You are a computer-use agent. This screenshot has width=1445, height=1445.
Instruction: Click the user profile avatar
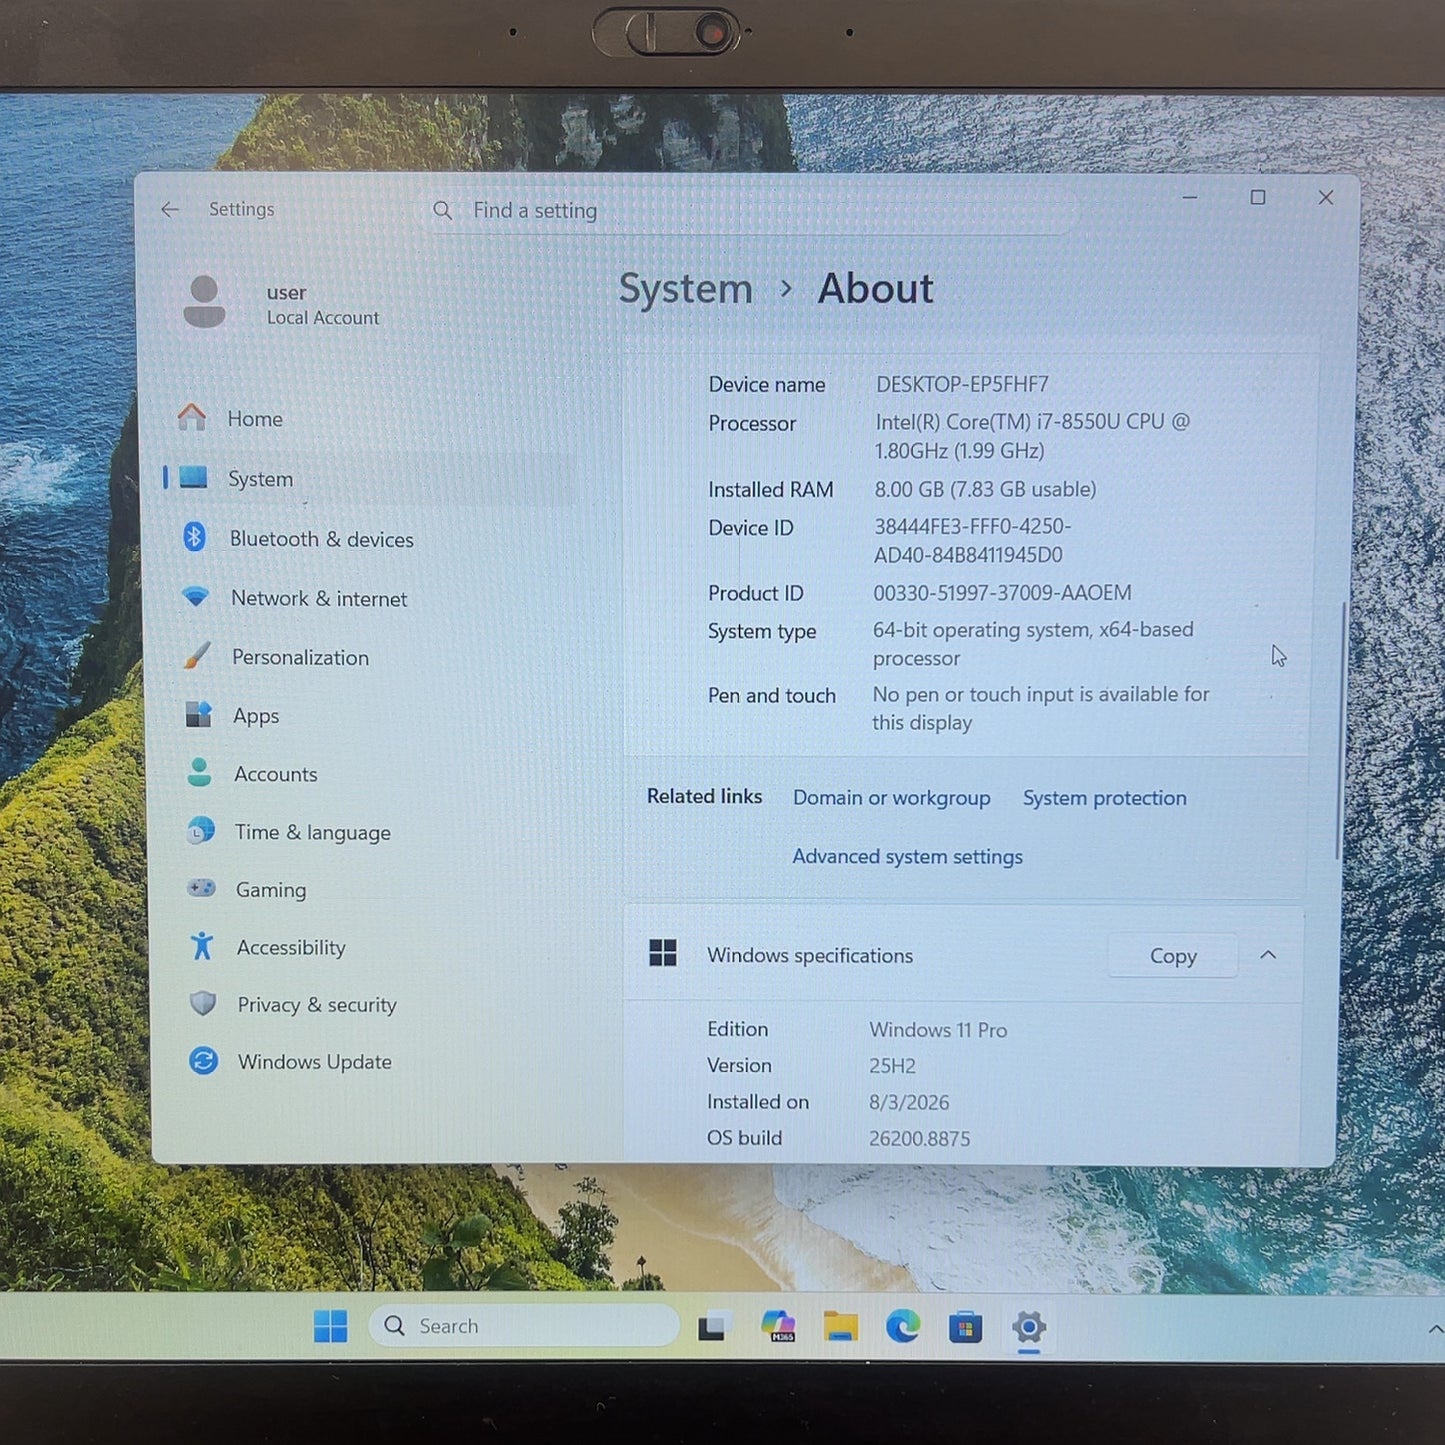click(204, 302)
